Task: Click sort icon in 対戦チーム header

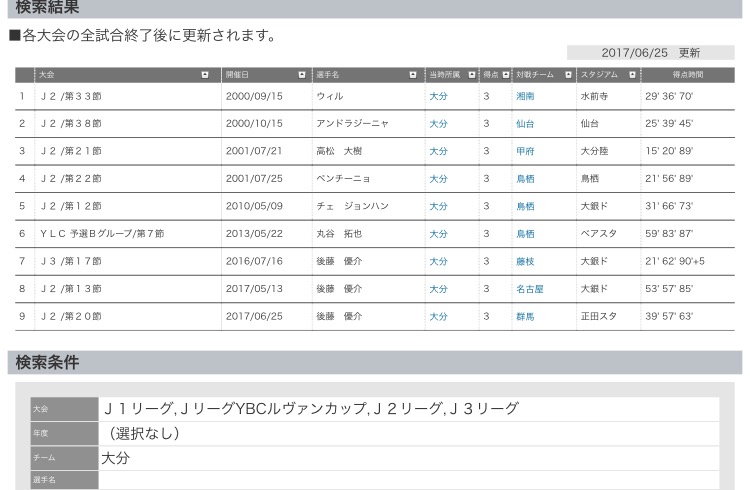Action: point(568,75)
